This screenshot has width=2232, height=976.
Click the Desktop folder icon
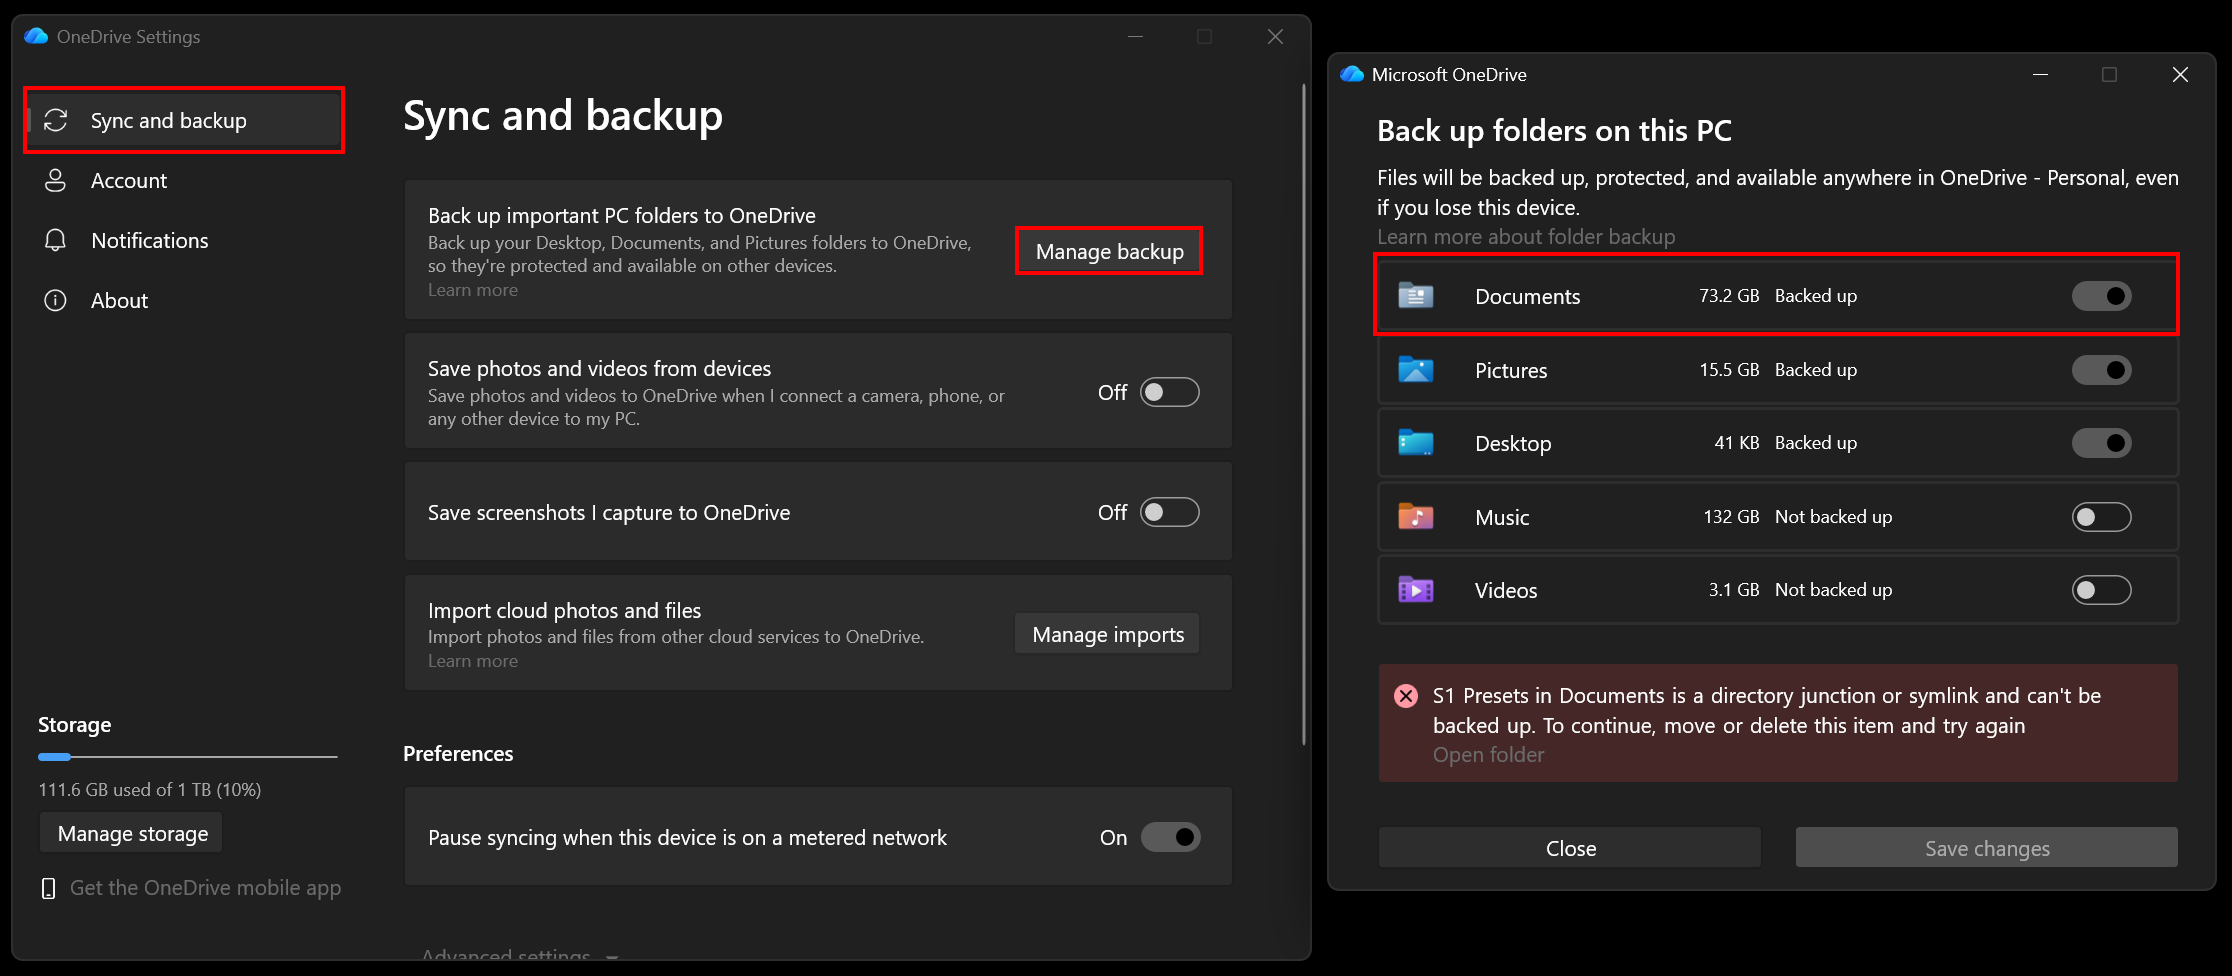[1415, 443]
